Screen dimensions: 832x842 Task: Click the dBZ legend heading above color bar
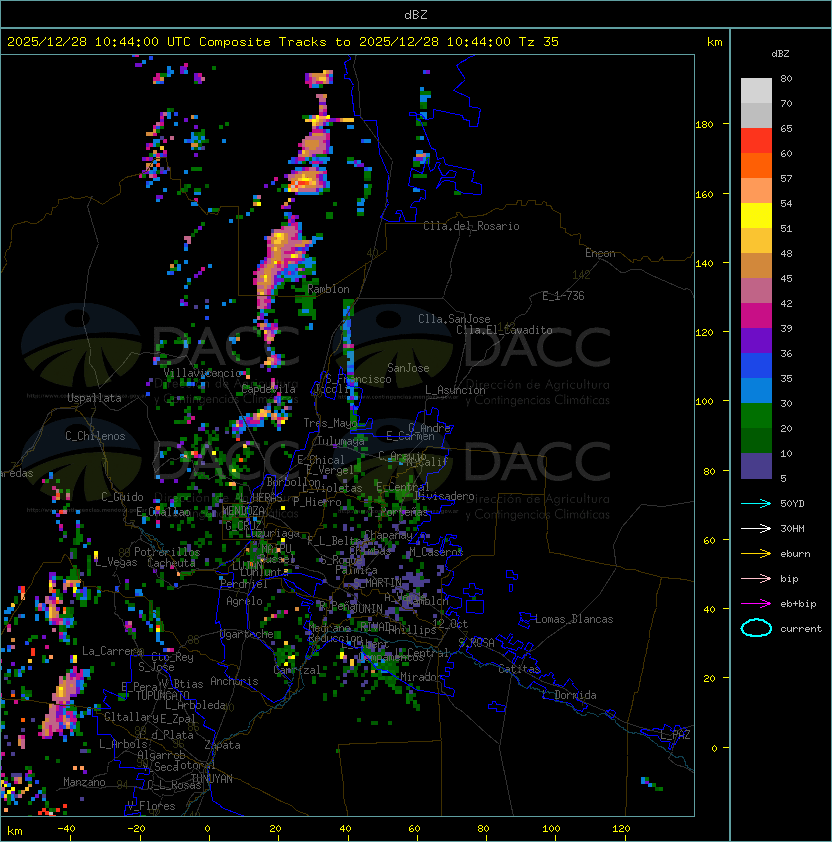[780, 54]
